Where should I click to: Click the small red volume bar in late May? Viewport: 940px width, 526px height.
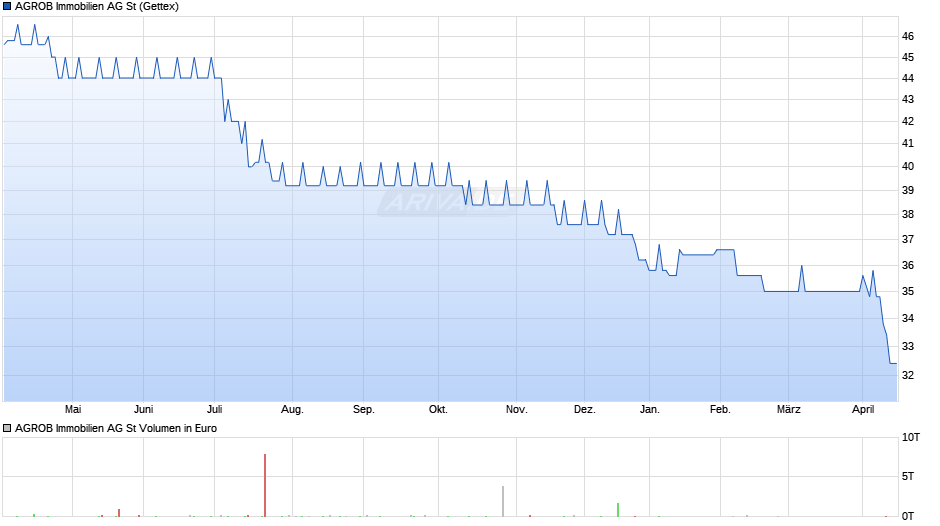click(x=119, y=513)
